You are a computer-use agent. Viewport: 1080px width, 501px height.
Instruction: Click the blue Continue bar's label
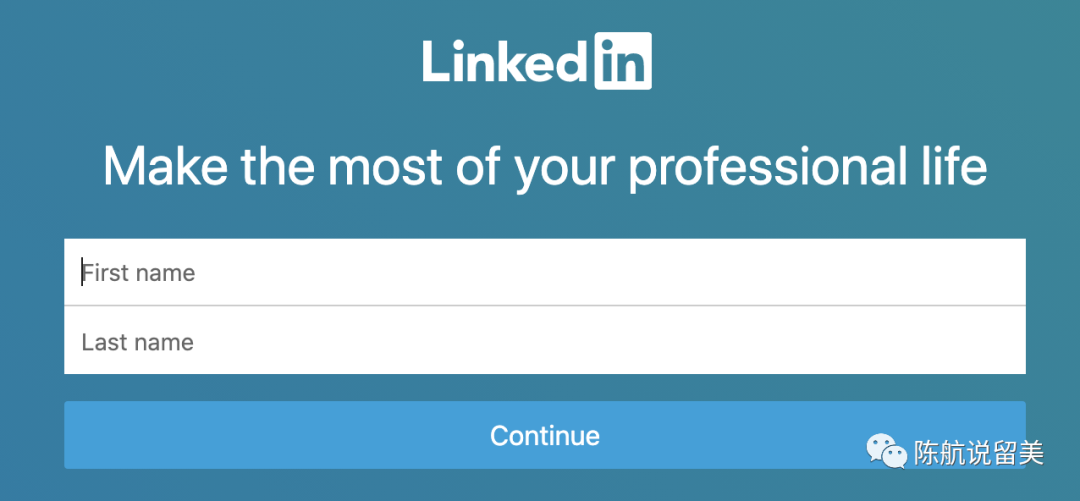[545, 436]
